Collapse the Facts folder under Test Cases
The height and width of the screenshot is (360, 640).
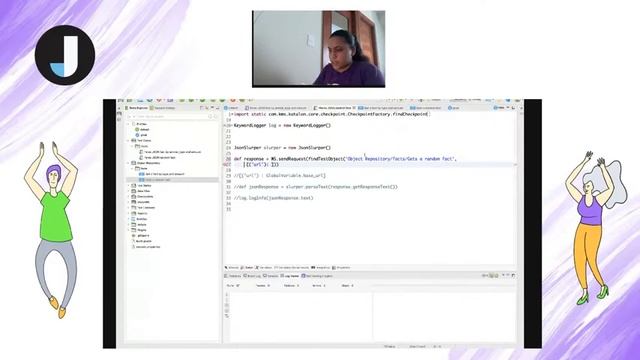point(132,146)
